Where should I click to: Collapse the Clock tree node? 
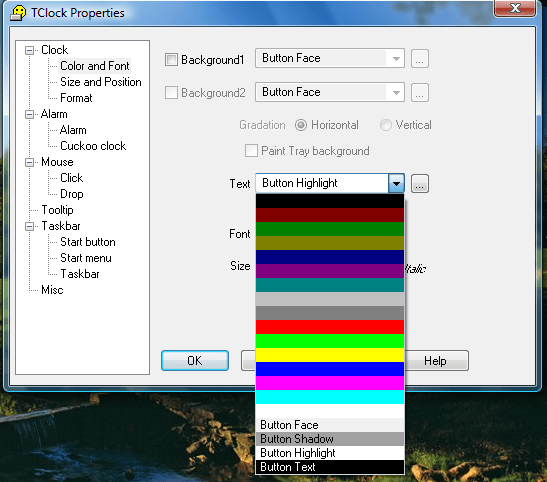[x=30, y=50]
